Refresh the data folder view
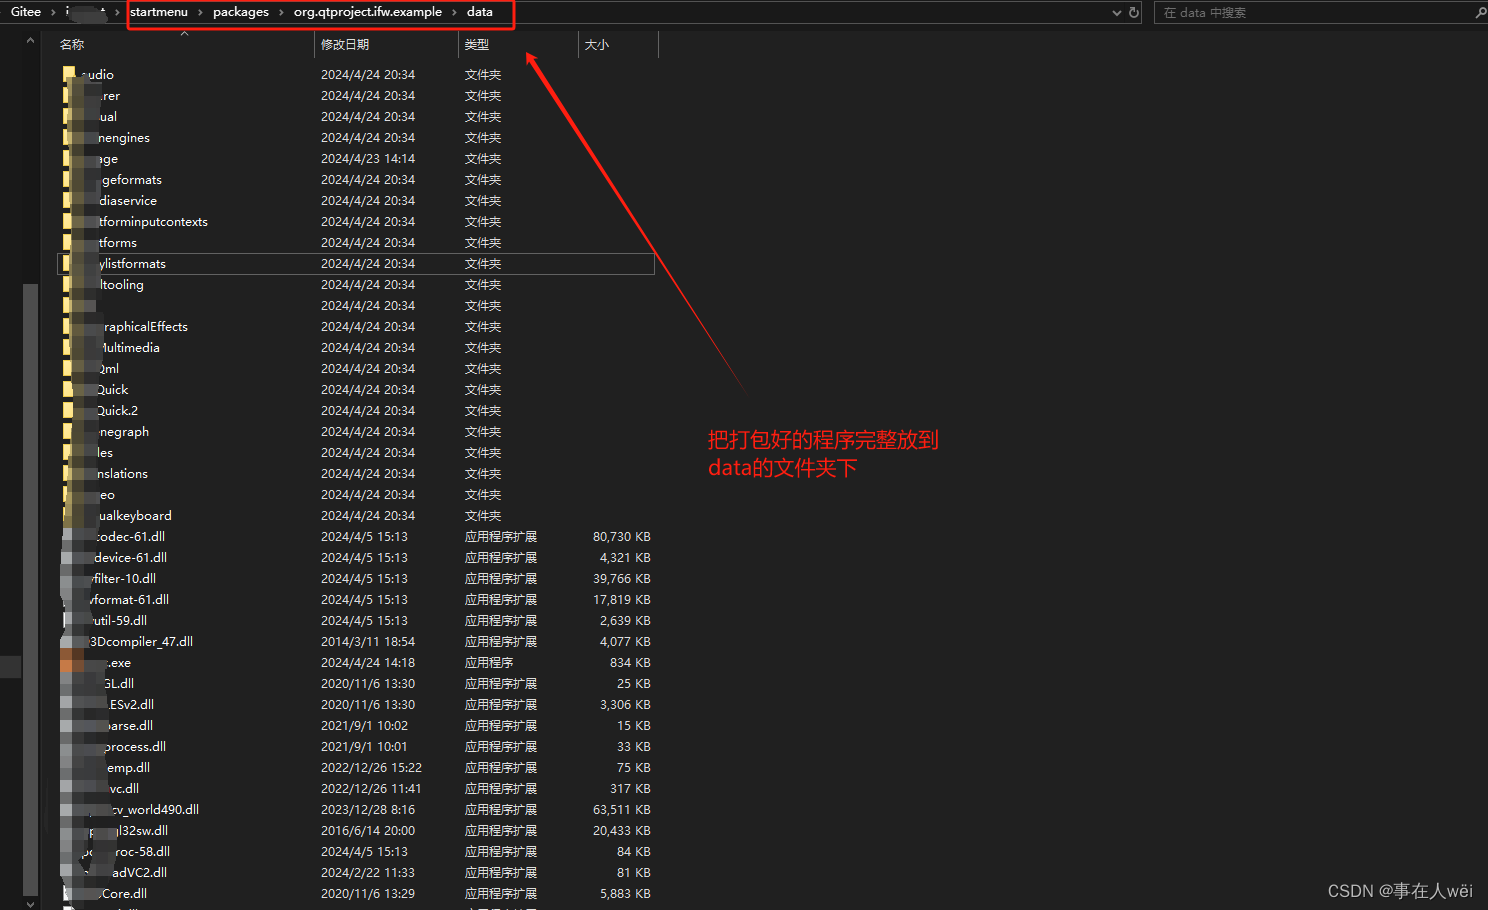Screen dimensions: 1488x910 pyautogui.click(x=1134, y=13)
